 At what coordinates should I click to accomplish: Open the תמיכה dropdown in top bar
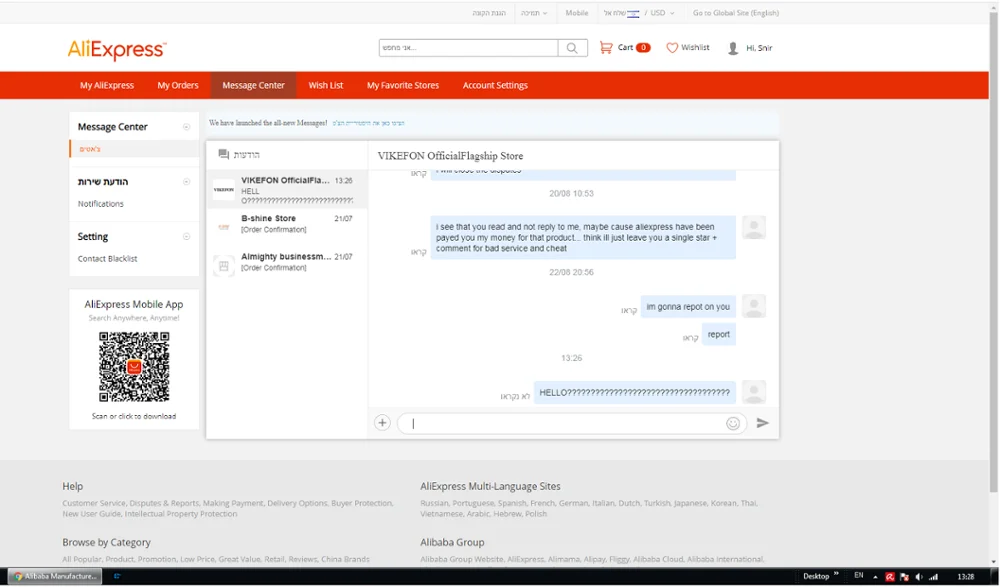click(534, 13)
